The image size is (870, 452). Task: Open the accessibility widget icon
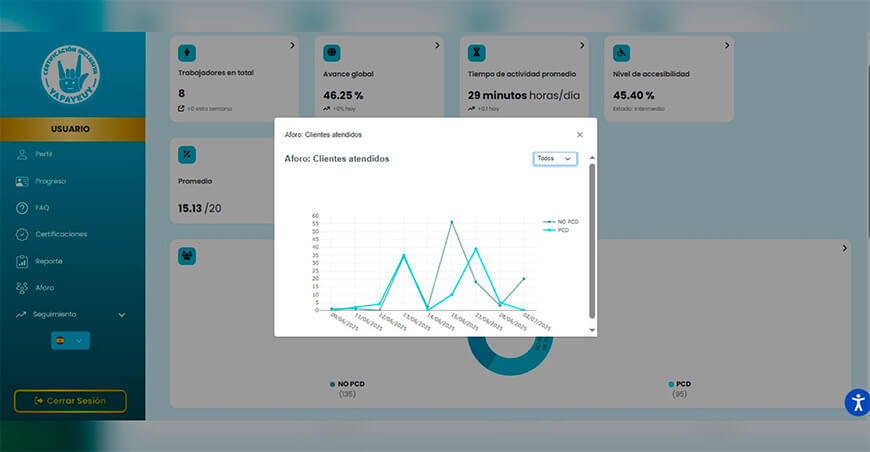[x=858, y=402]
